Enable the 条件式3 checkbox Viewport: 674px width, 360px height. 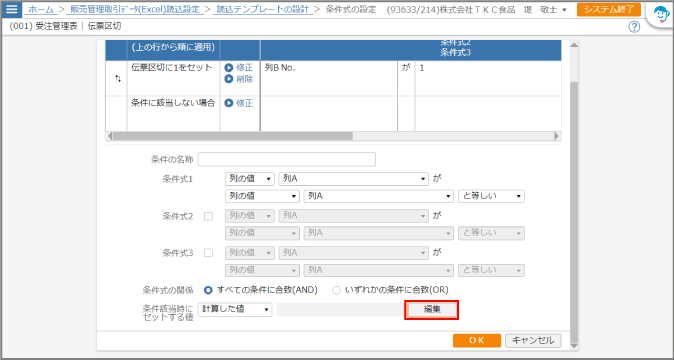point(208,253)
